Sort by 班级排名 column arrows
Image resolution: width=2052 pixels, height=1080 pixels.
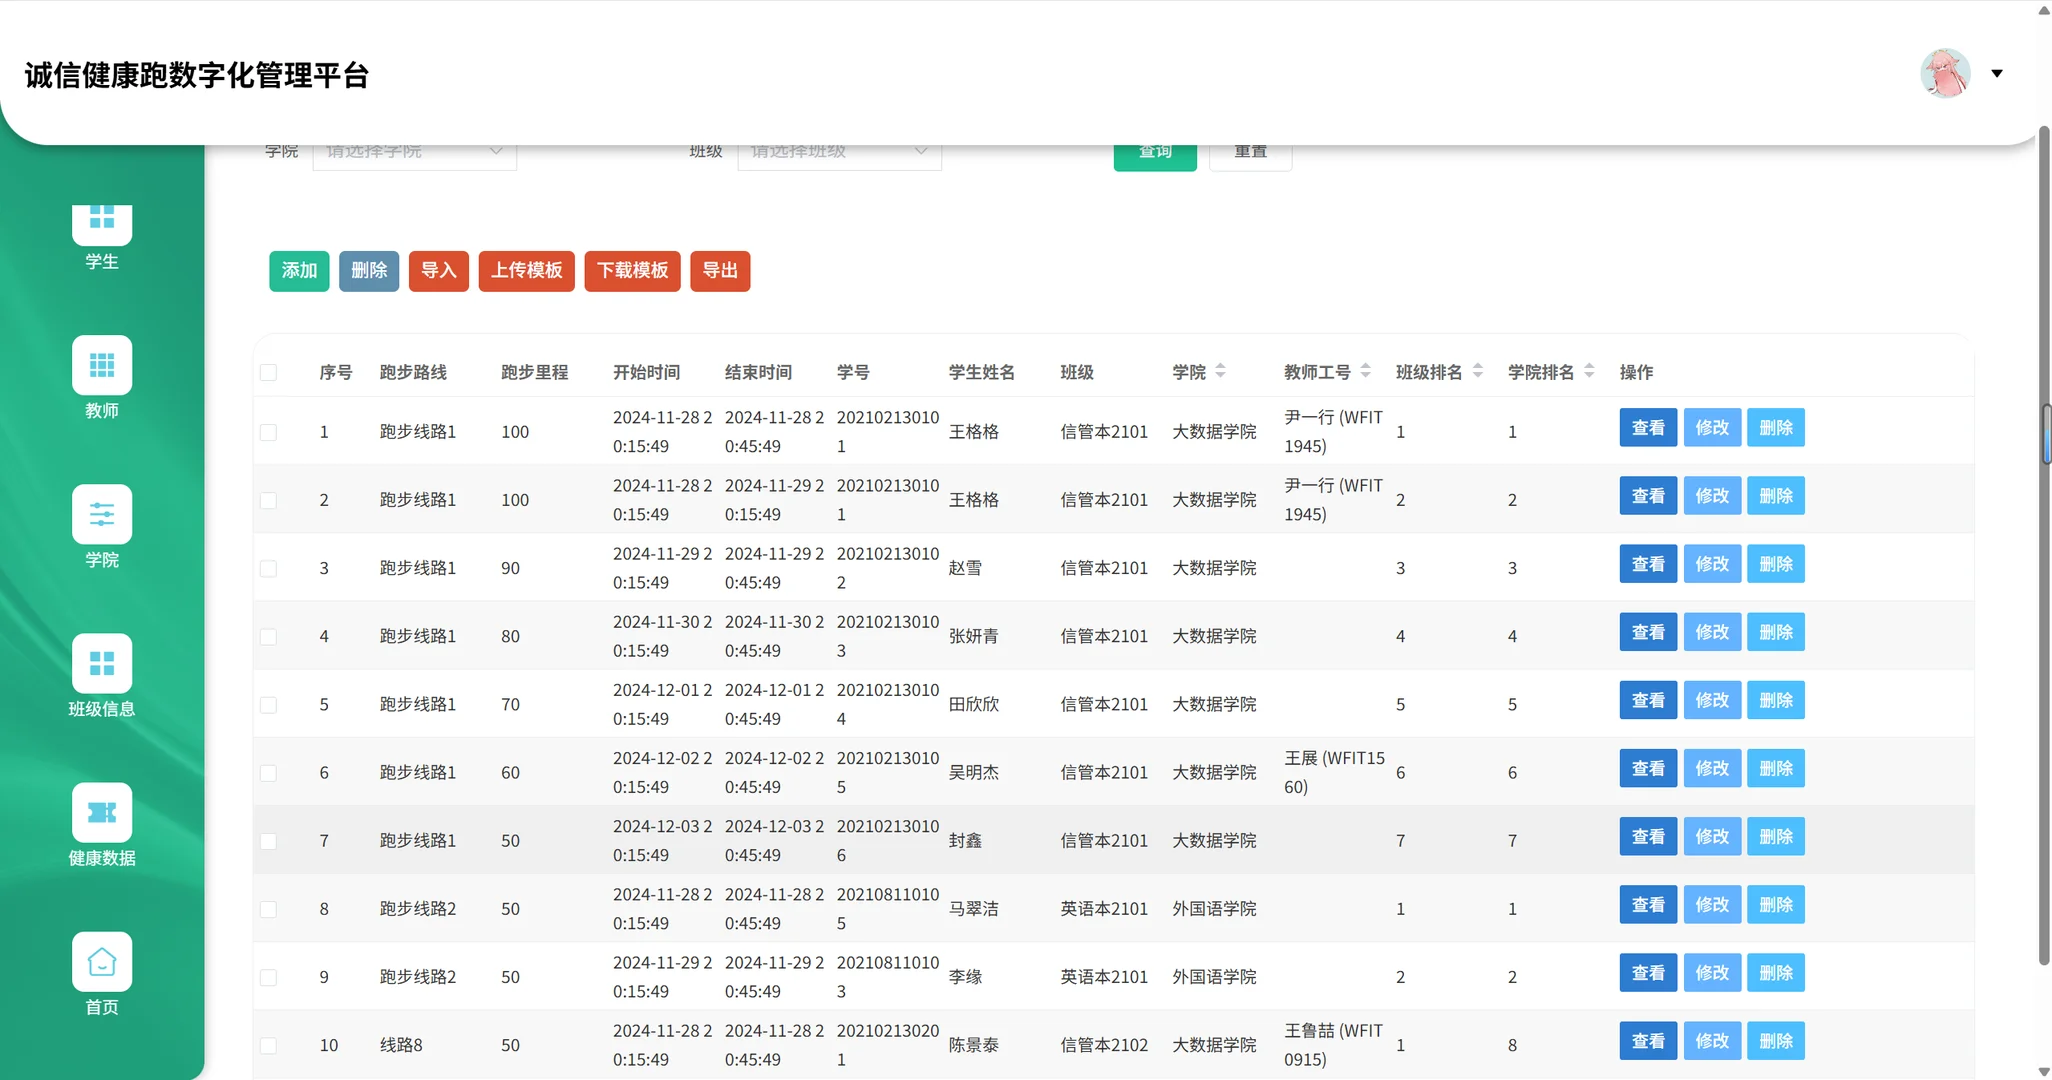pyautogui.click(x=1477, y=371)
